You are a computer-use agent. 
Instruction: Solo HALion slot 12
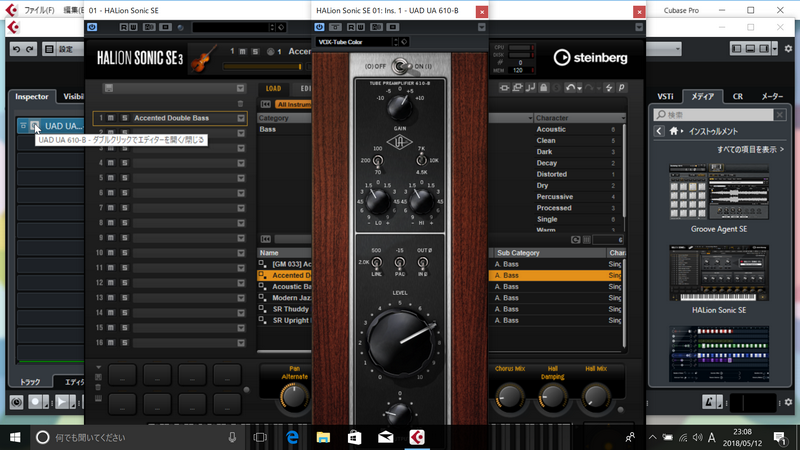click(124, 283)
